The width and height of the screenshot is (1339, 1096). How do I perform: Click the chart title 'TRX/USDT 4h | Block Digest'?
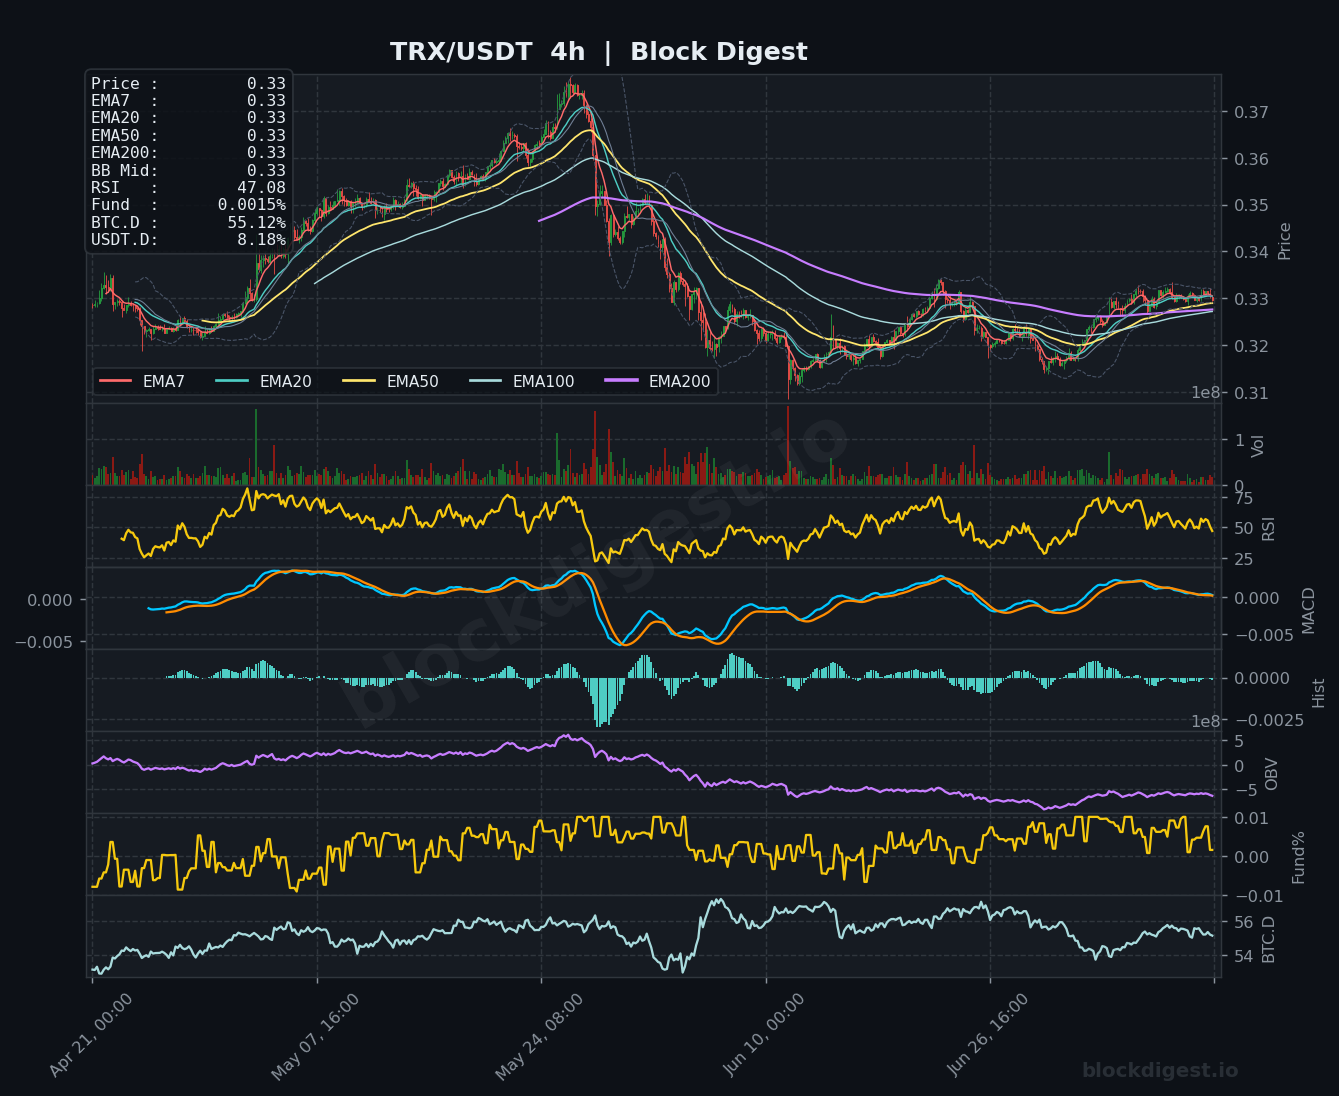pos(598,52)
